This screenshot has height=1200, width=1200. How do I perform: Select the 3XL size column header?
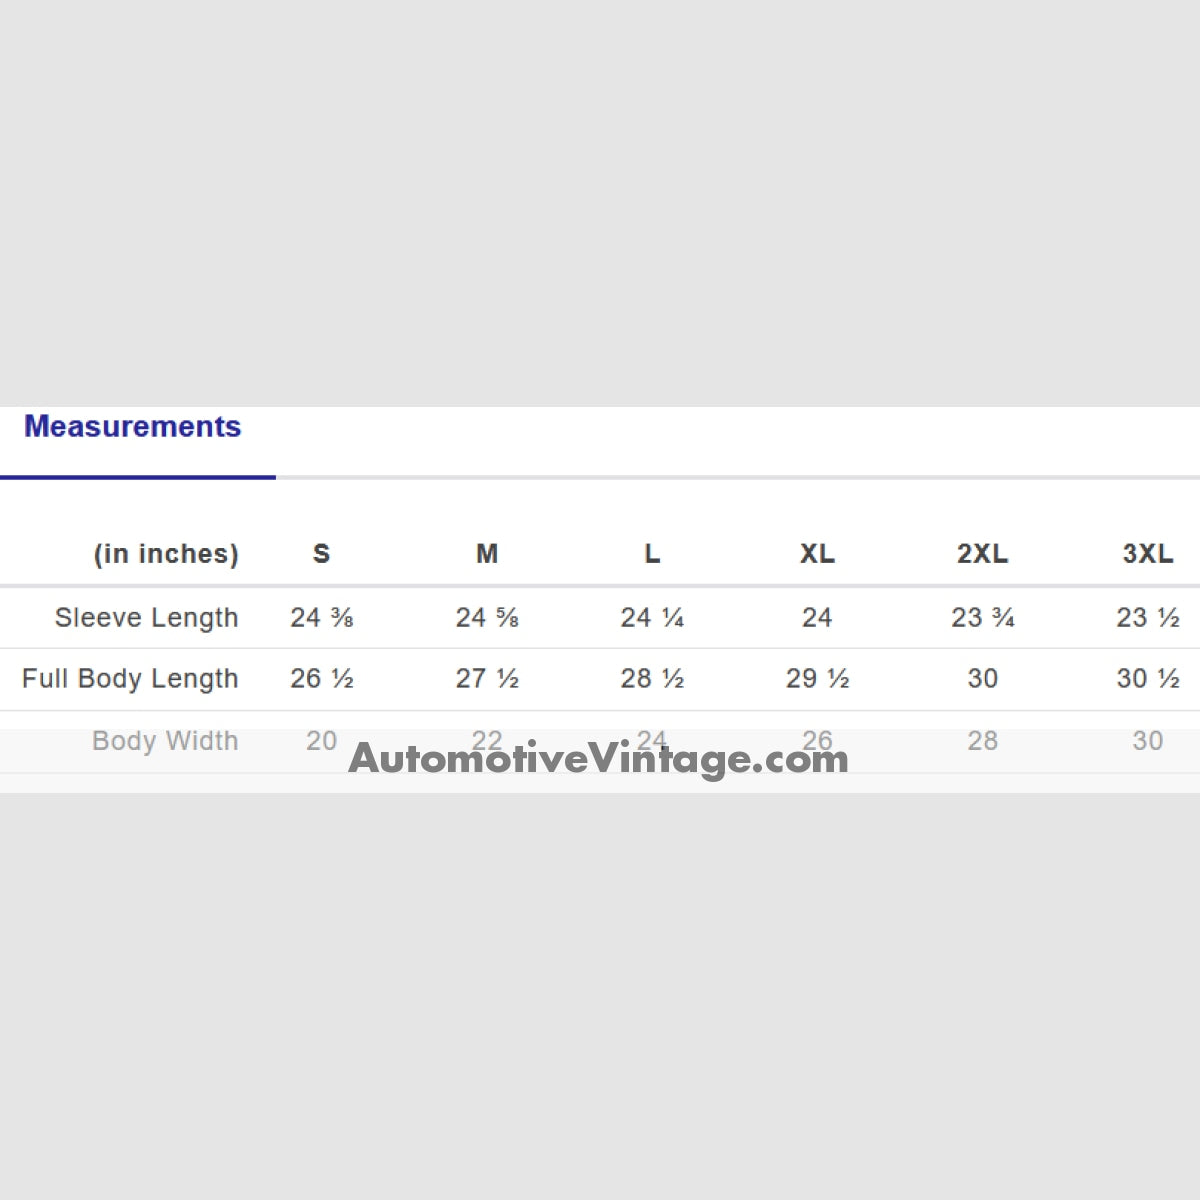[x=1147, y=554]
